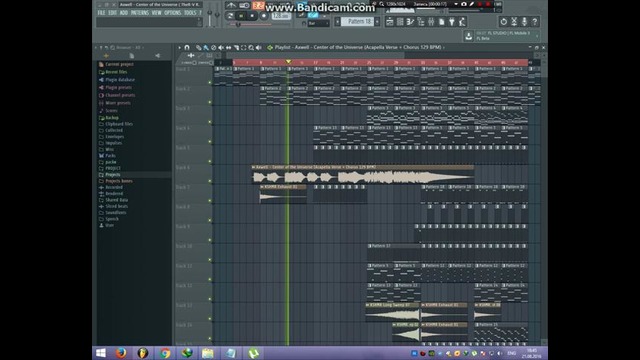This screenshot has height=360, width=640.
Task: Open the FILE menu
Action: pyautogui.click(x=101, y=13)
